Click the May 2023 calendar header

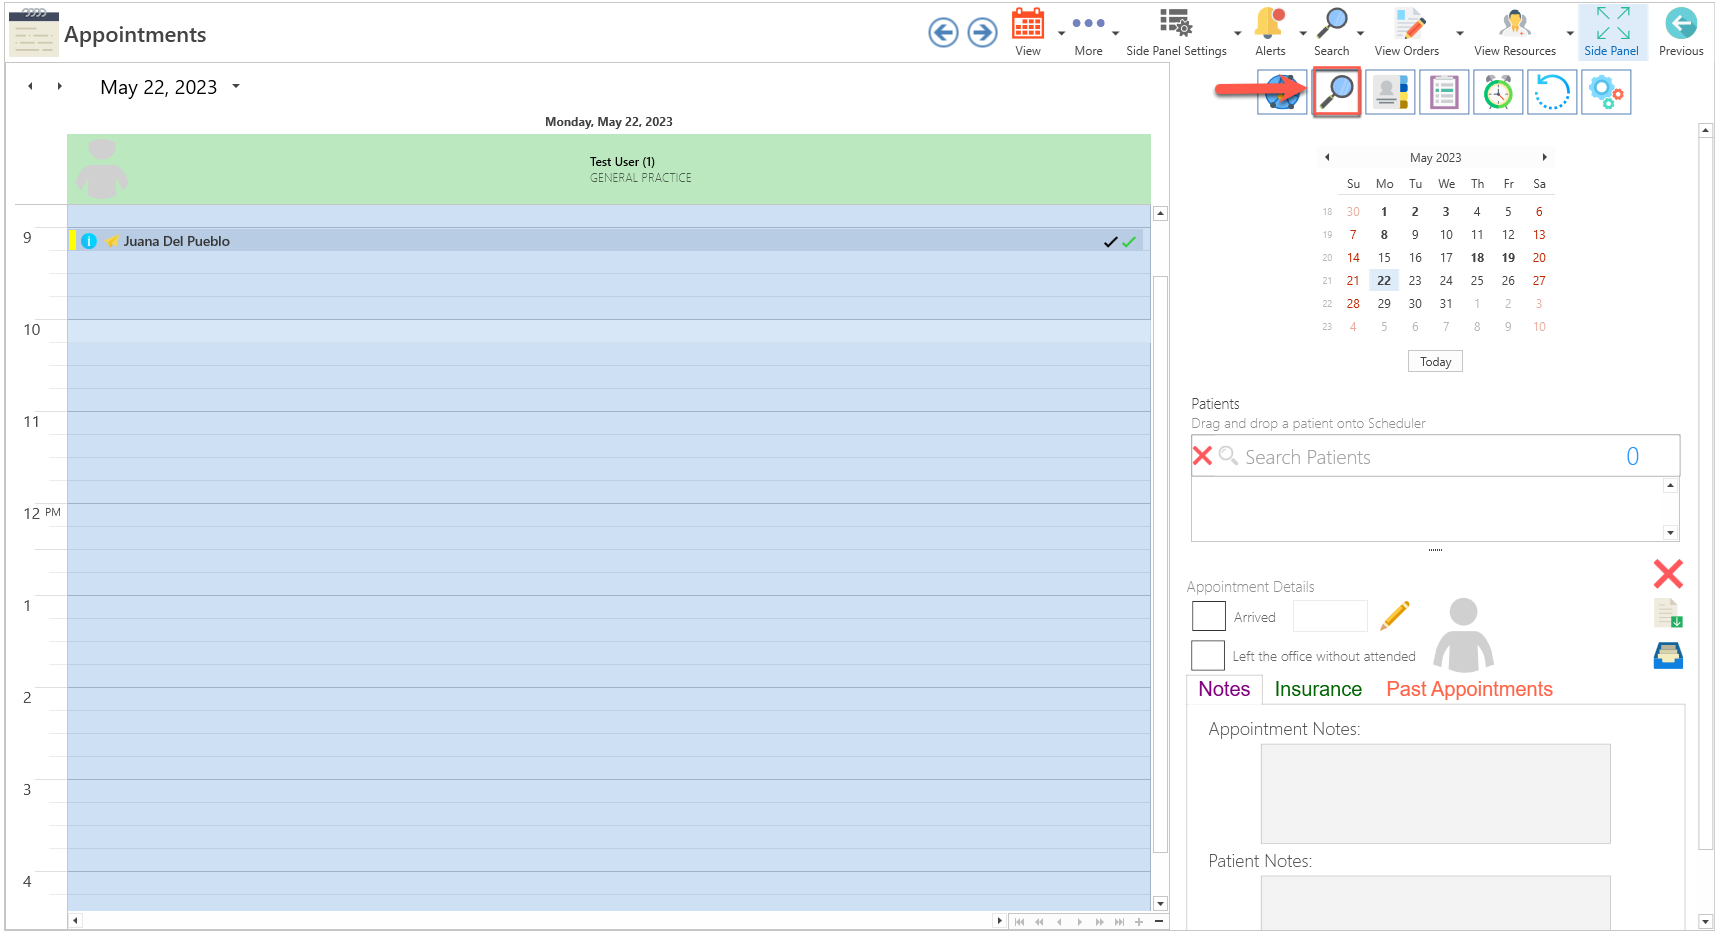click(1435, 158)
